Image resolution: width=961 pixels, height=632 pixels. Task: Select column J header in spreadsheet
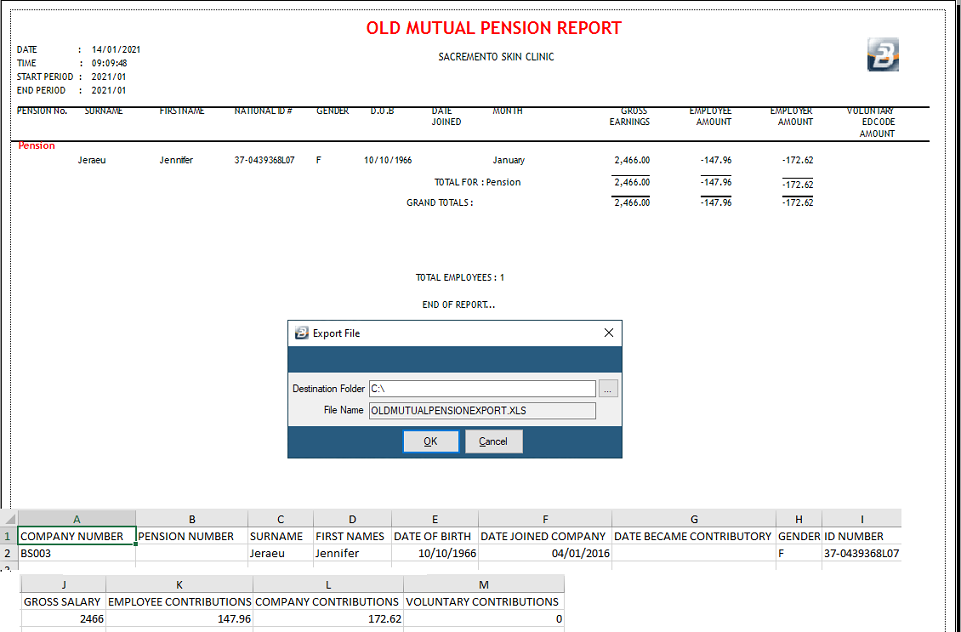click(63, 585)
